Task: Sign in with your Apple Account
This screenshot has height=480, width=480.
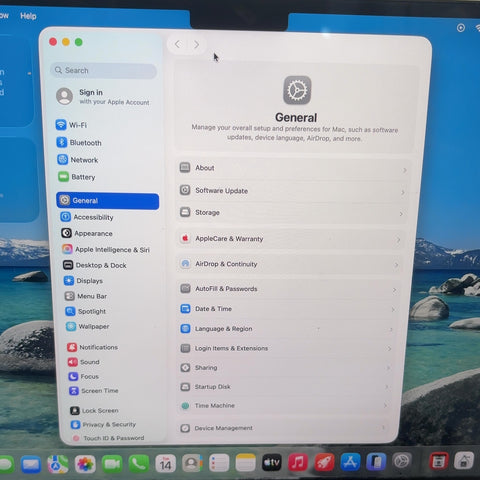Action: click(x=103, y=97)
